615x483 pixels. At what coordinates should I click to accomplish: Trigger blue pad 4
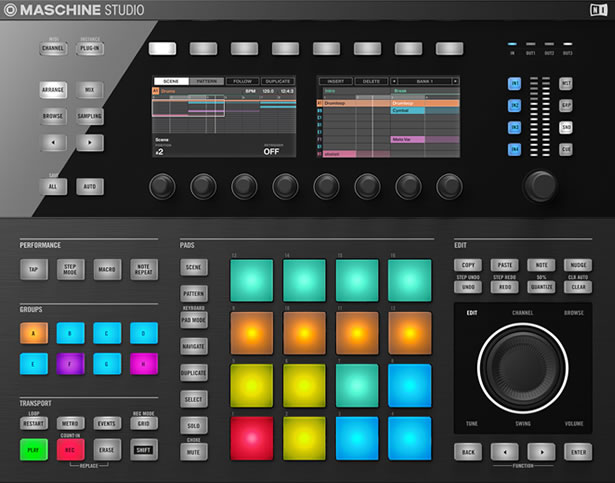pos(409,438)
